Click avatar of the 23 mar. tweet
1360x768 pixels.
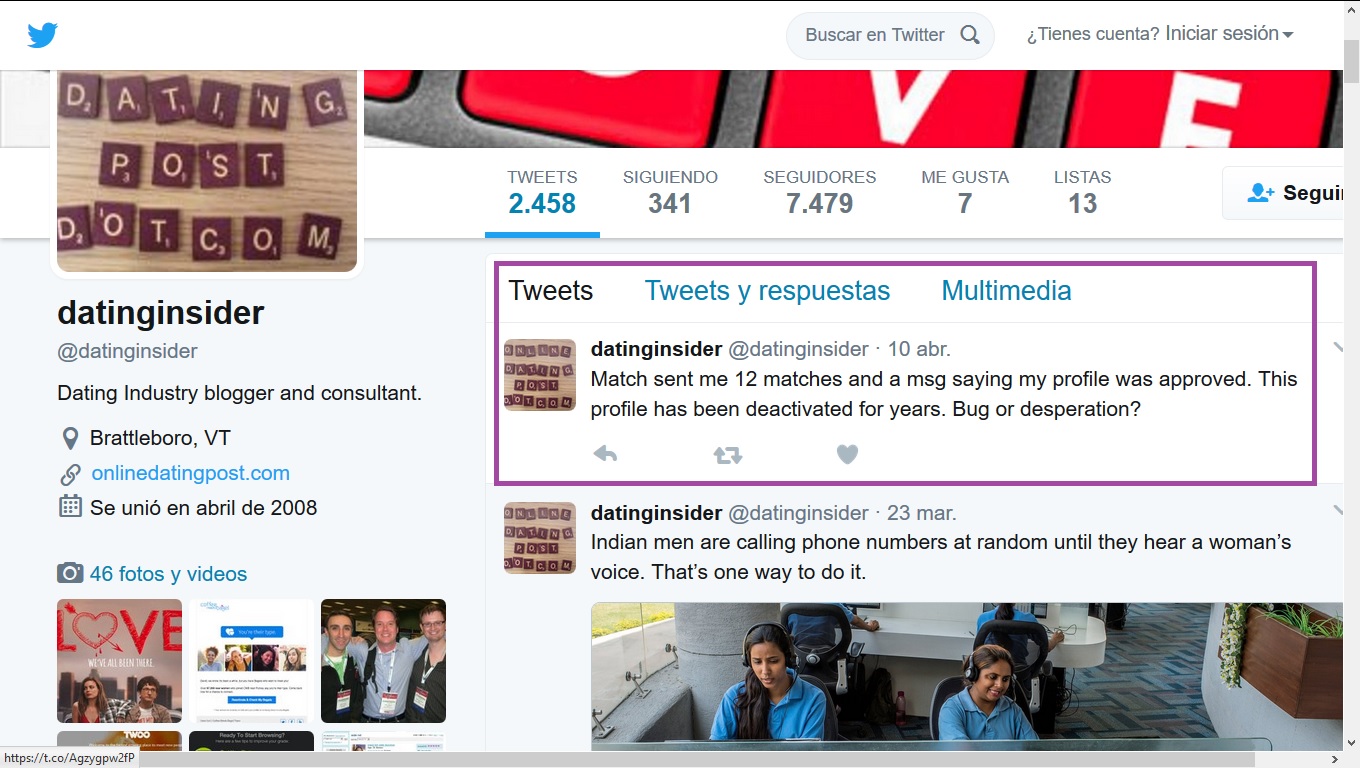(539, 538)
